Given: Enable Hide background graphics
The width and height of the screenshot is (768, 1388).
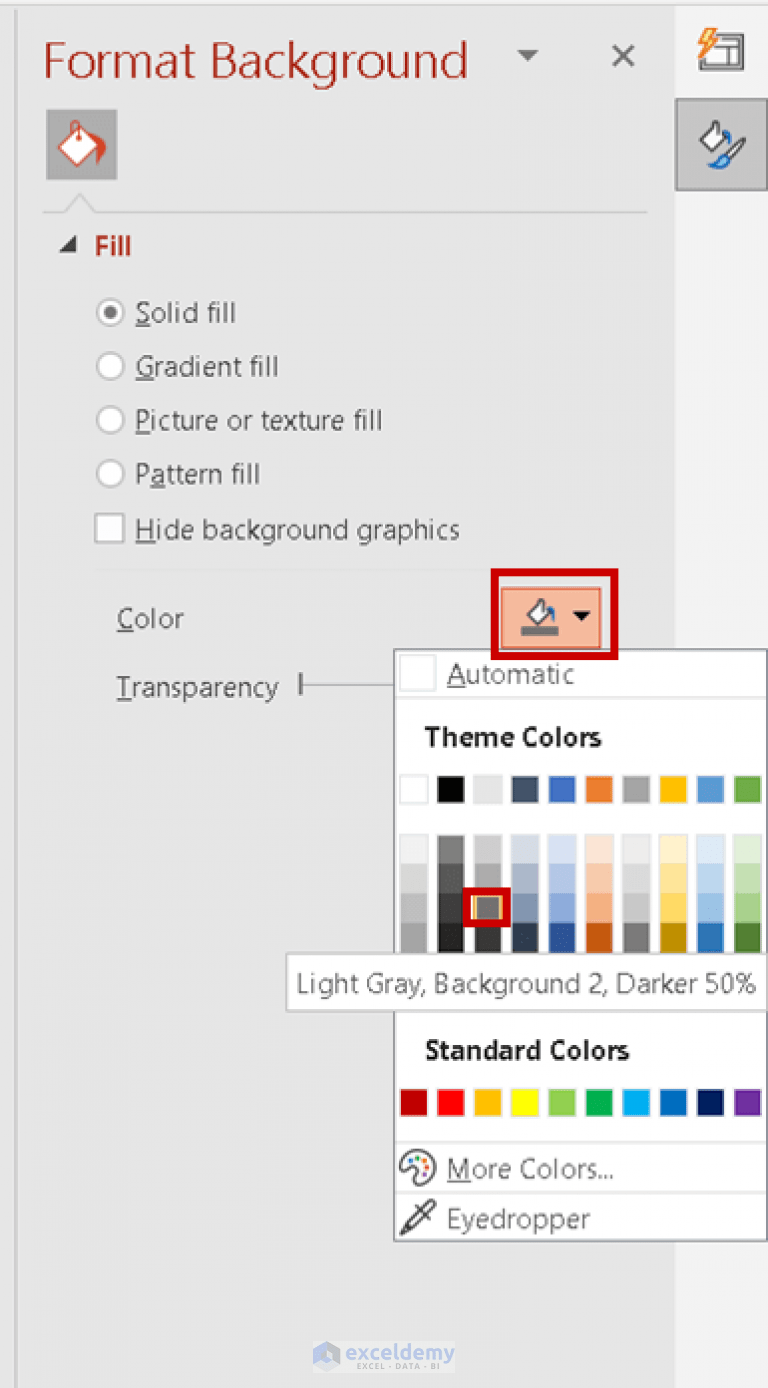Looking at the screenshot, I should pos(110,529).
